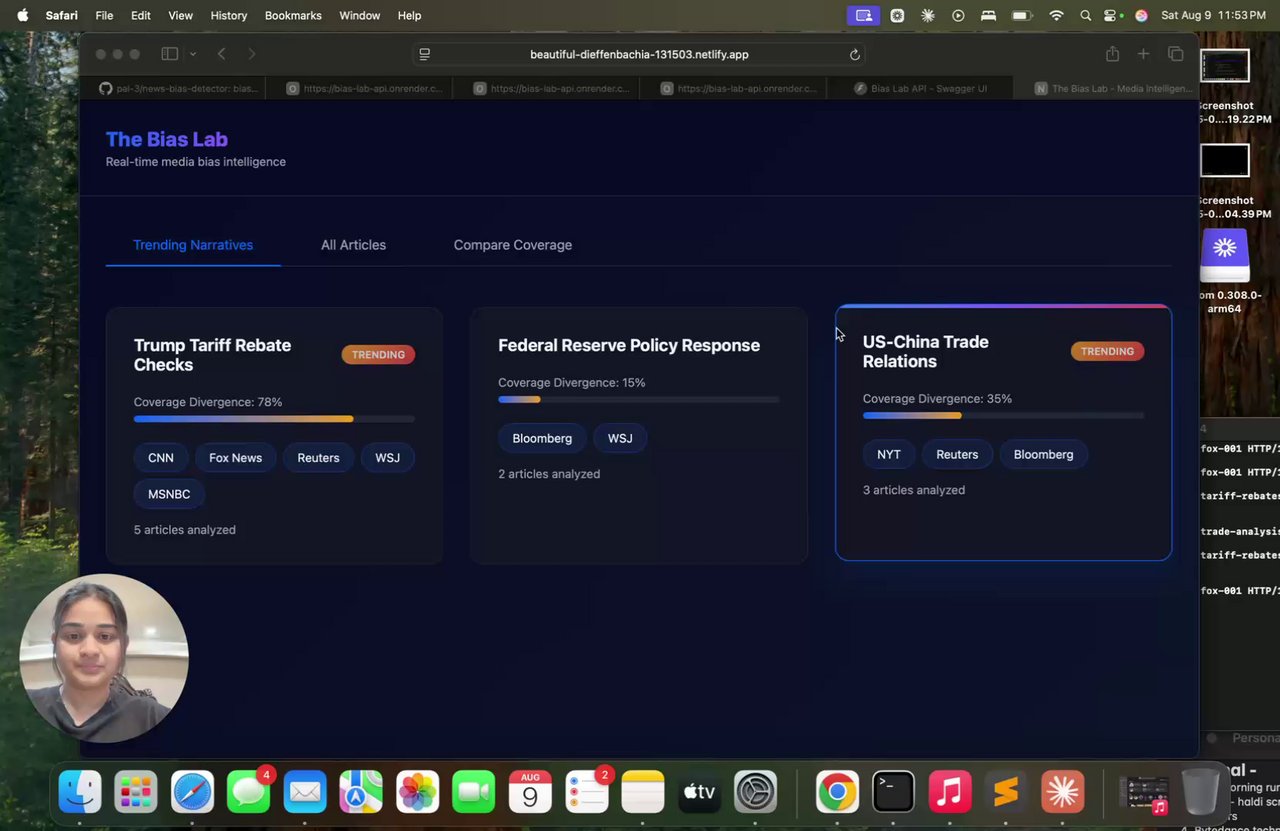Screen dimensions: 1280x831
Task: Open Terminal from the Dock
Action: coord(893,792)
